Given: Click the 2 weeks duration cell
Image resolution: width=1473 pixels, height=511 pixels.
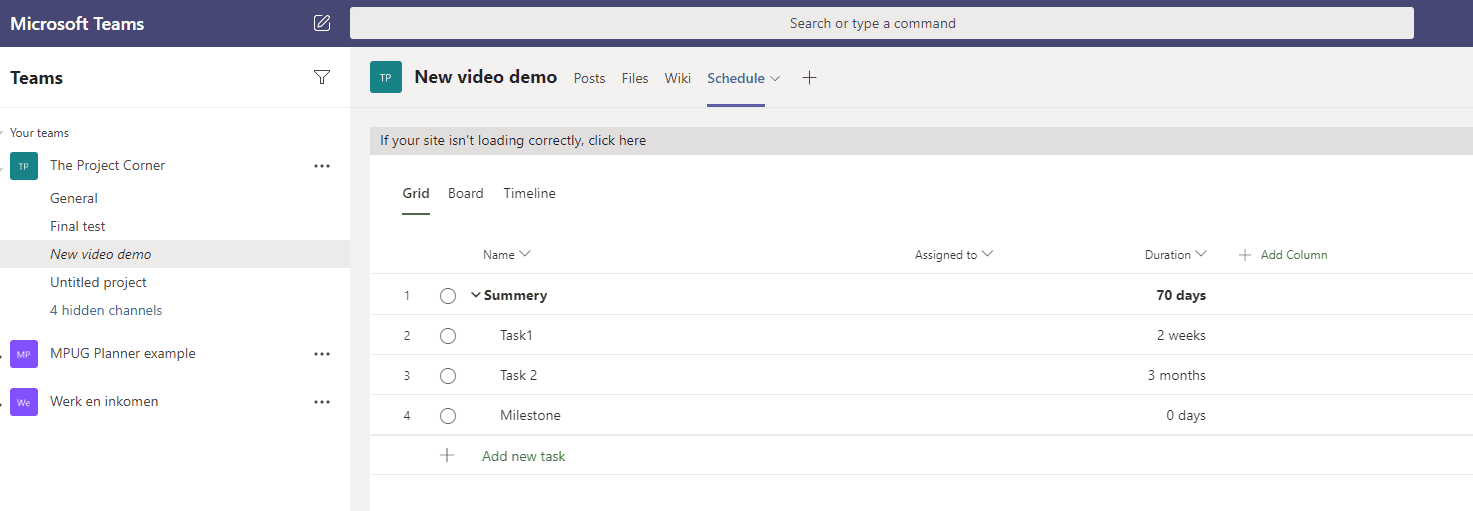Looking at the screenshot, I should tap(1181, 335).
